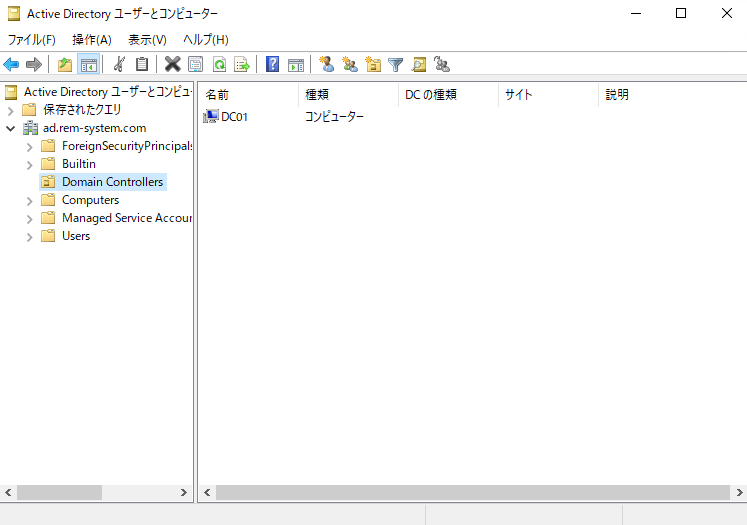Click the filter funnel icon

[x=396, y=65]
